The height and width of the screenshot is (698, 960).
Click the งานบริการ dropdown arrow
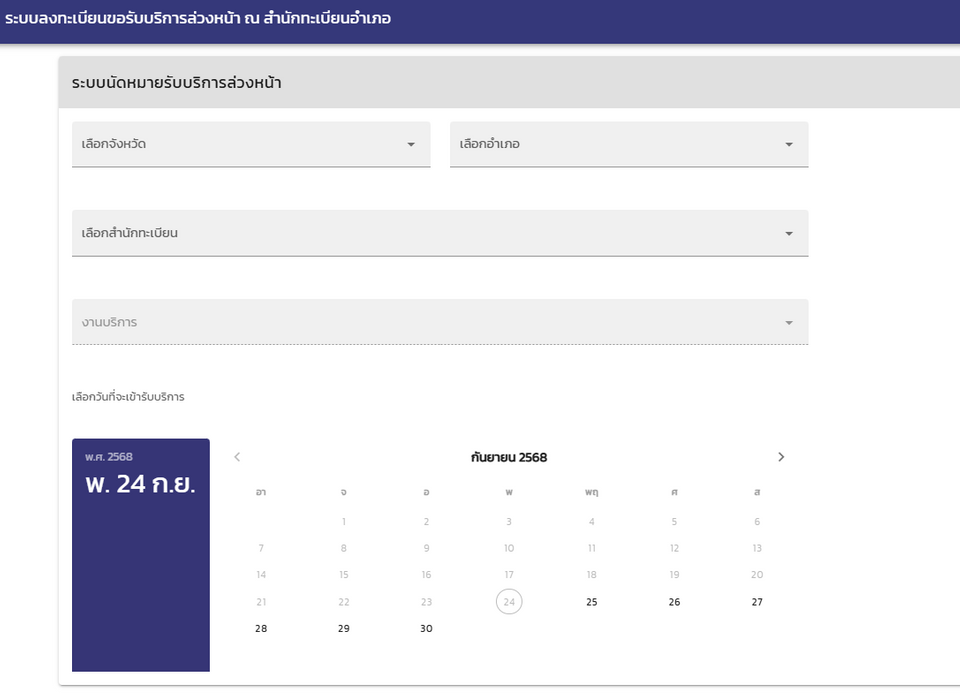(788, 323)
